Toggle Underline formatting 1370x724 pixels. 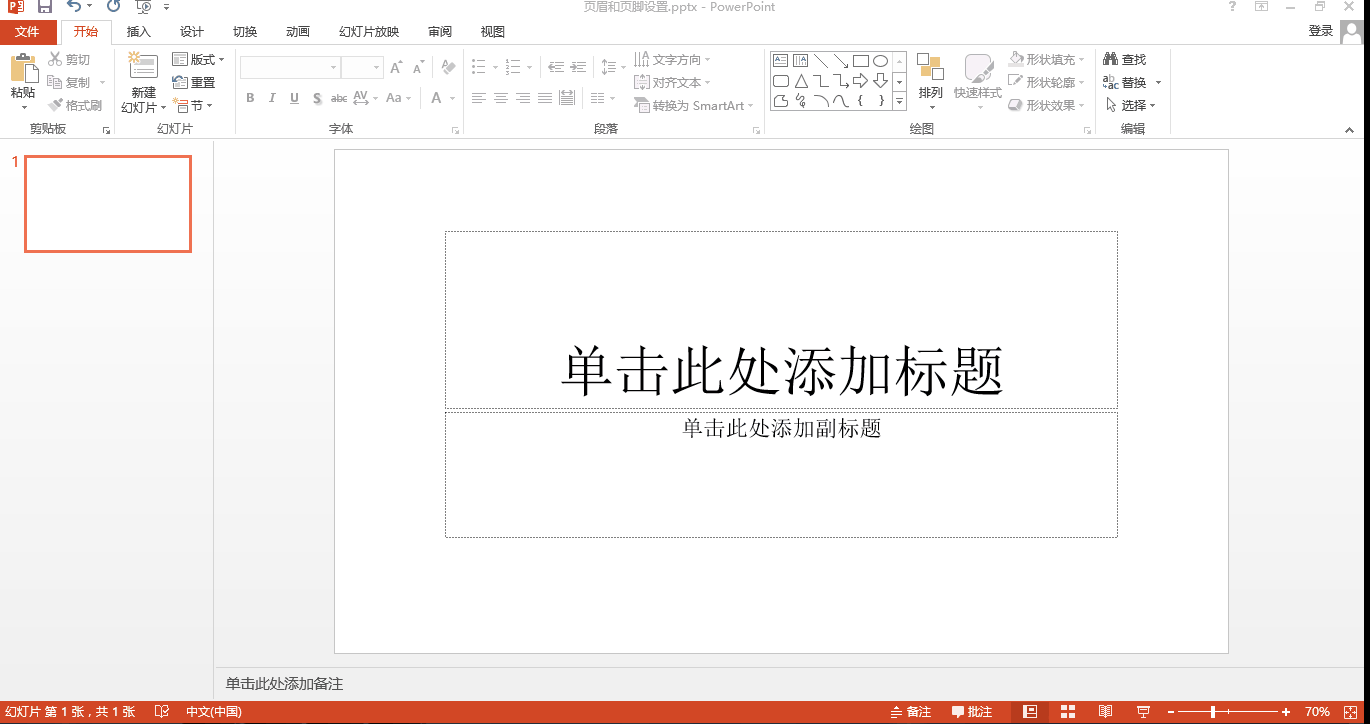[294, 98]
